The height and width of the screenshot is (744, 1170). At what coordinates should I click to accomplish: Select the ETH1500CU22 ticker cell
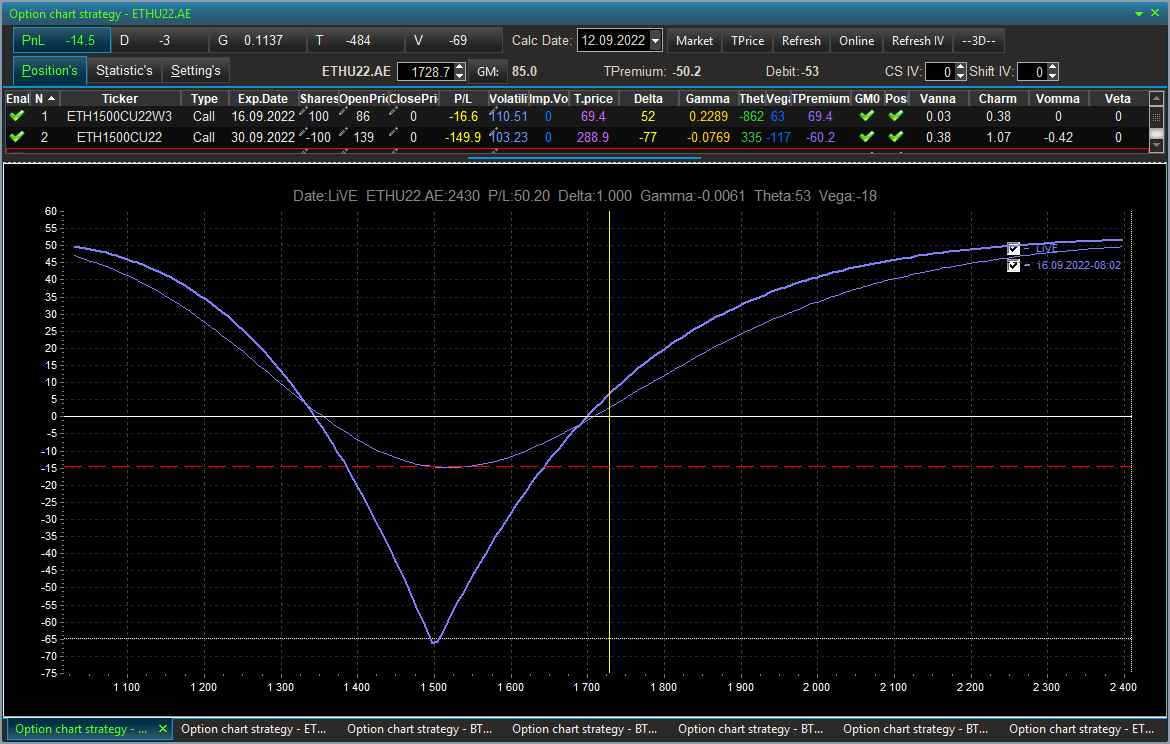[x=119, y=137]
